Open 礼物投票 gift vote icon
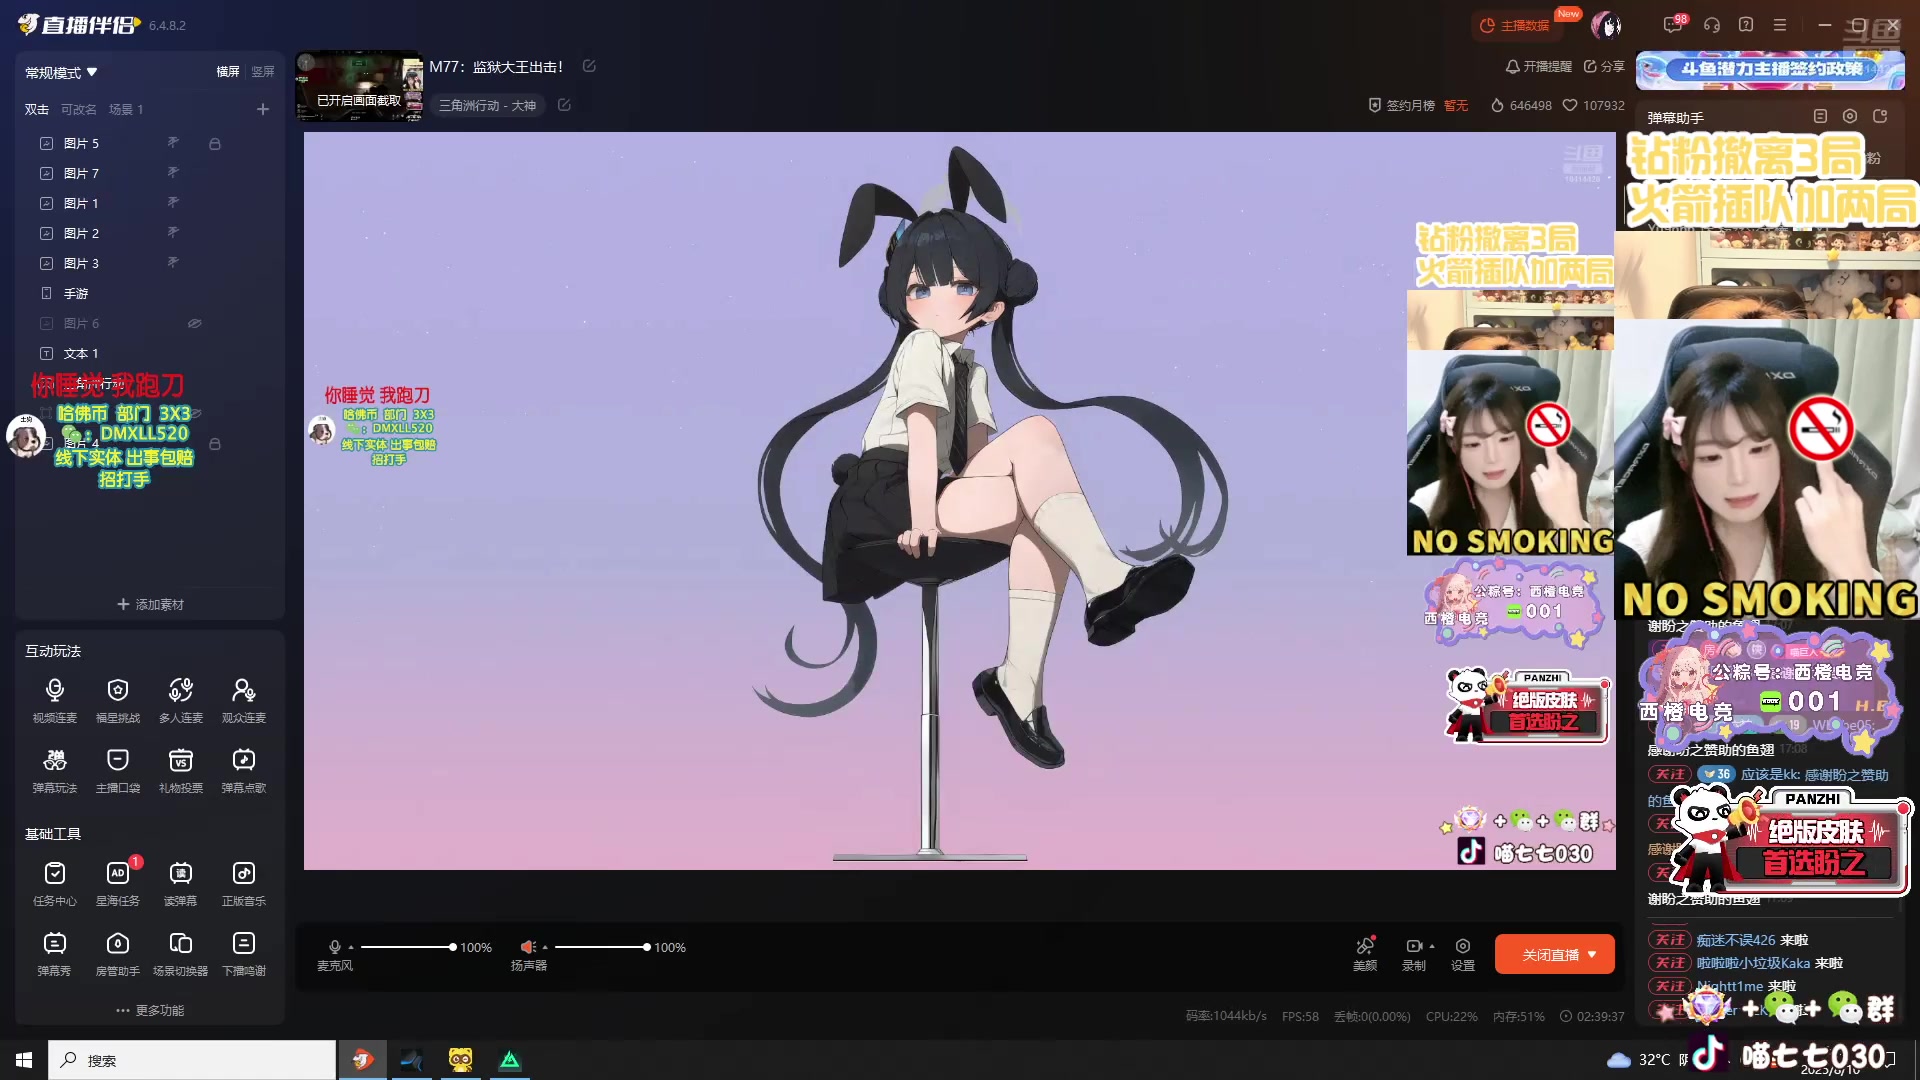The height and width of the screenshot is (1080, 1920). pos(181,770)
